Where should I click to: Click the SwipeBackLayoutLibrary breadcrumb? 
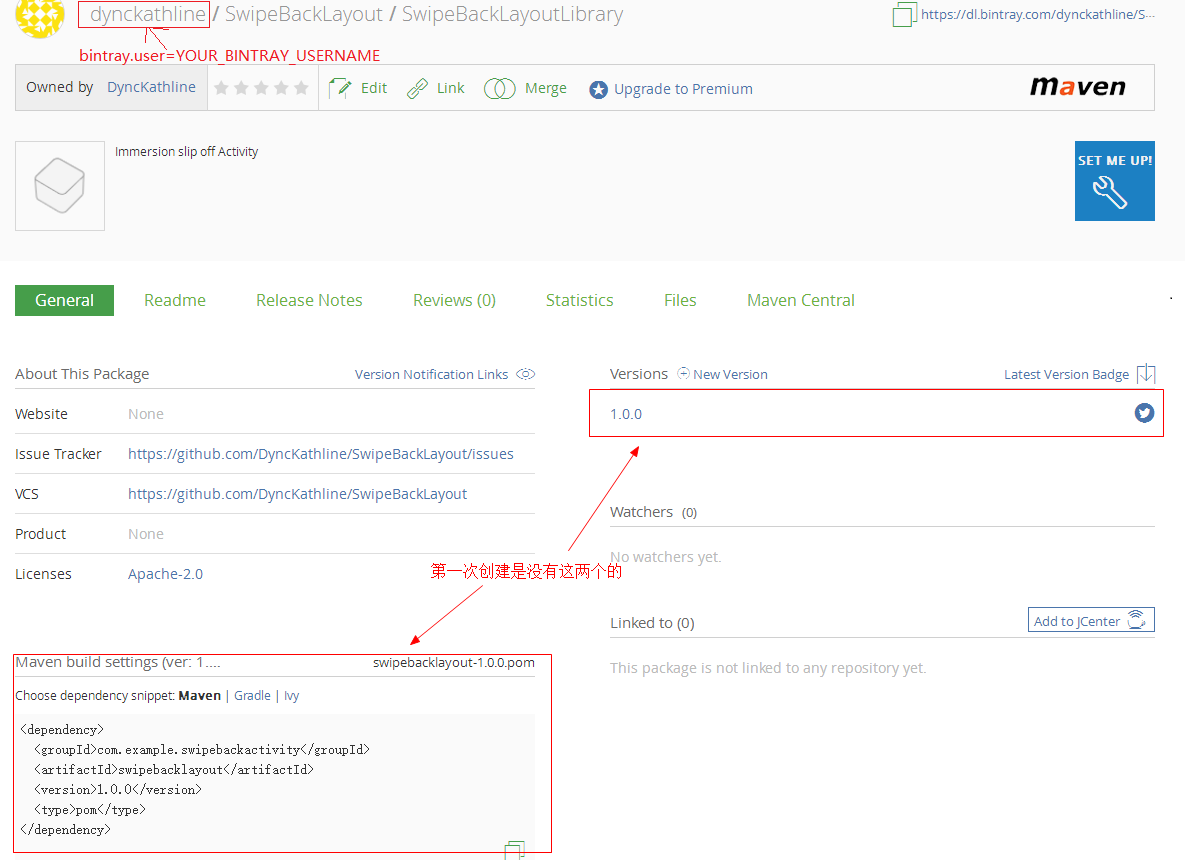pyautogui.click(x=512, y=14)
